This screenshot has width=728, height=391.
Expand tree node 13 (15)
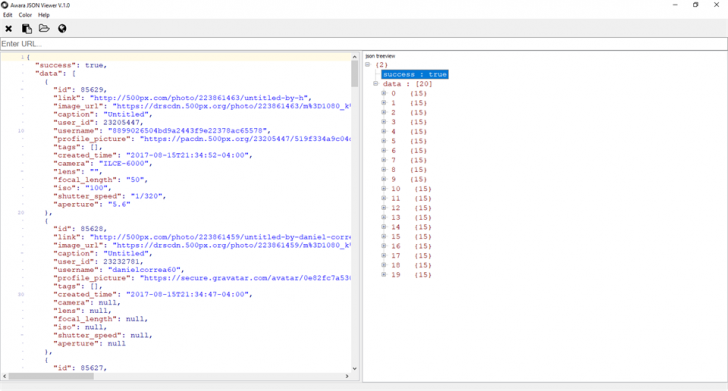384,217
